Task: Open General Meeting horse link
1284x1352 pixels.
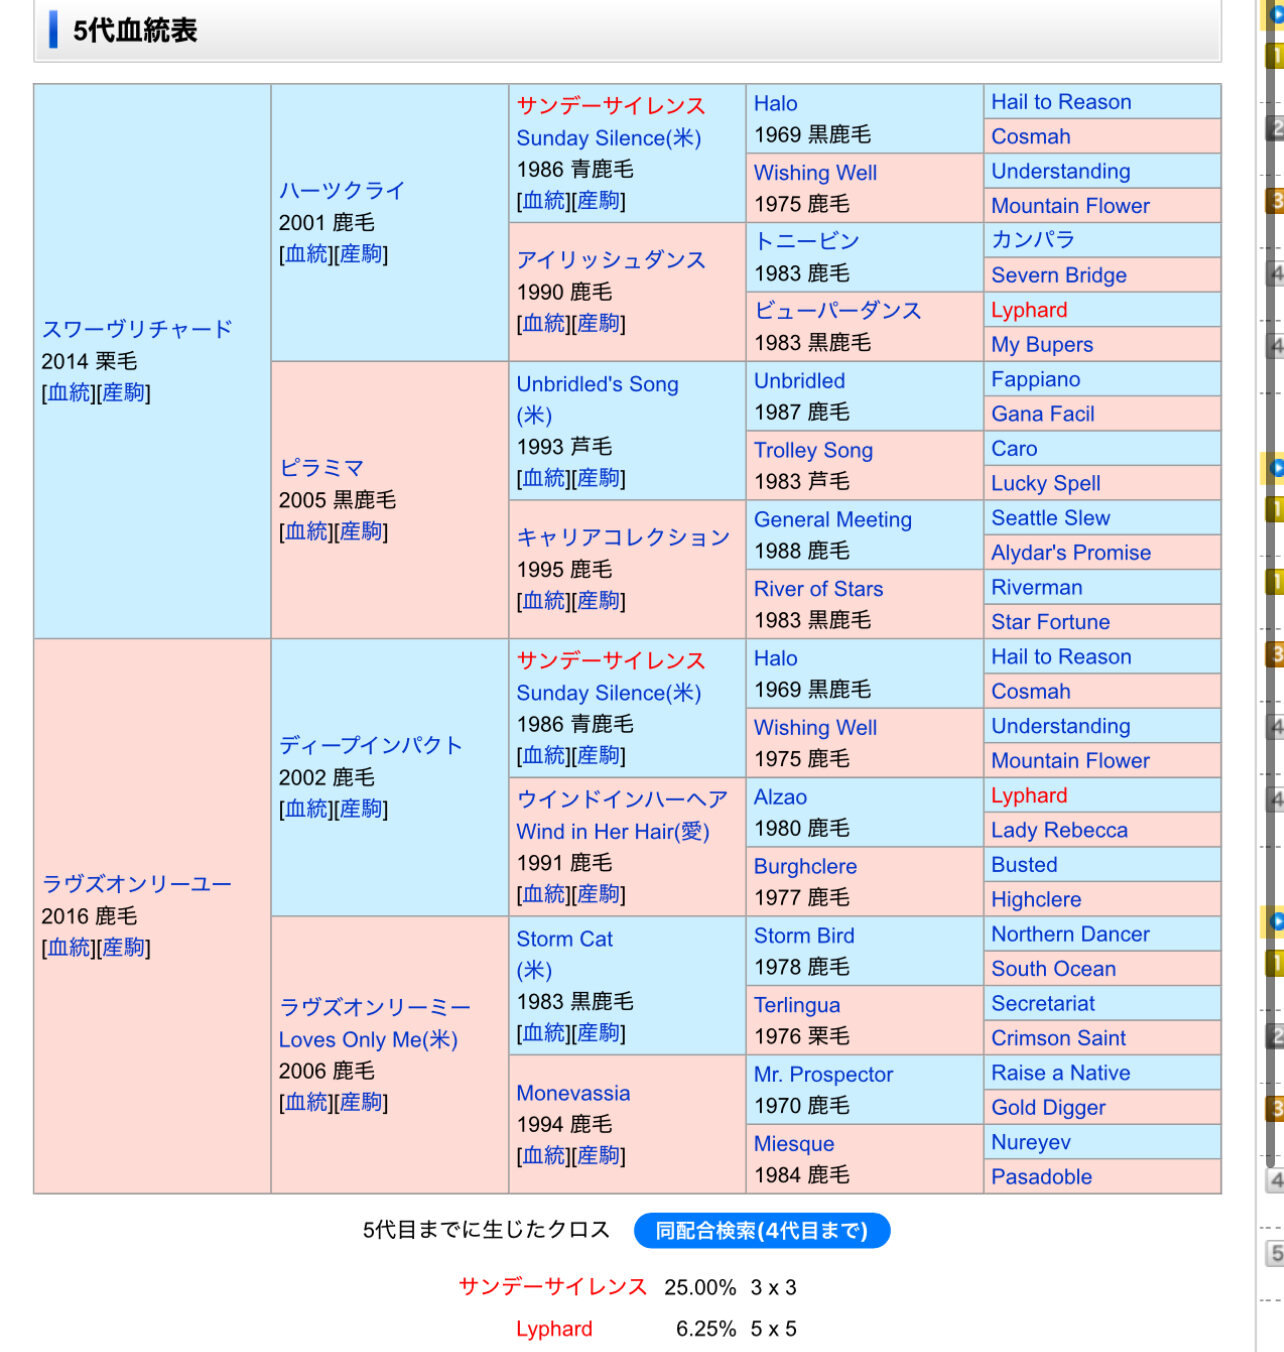Action: tap(833, 519)
